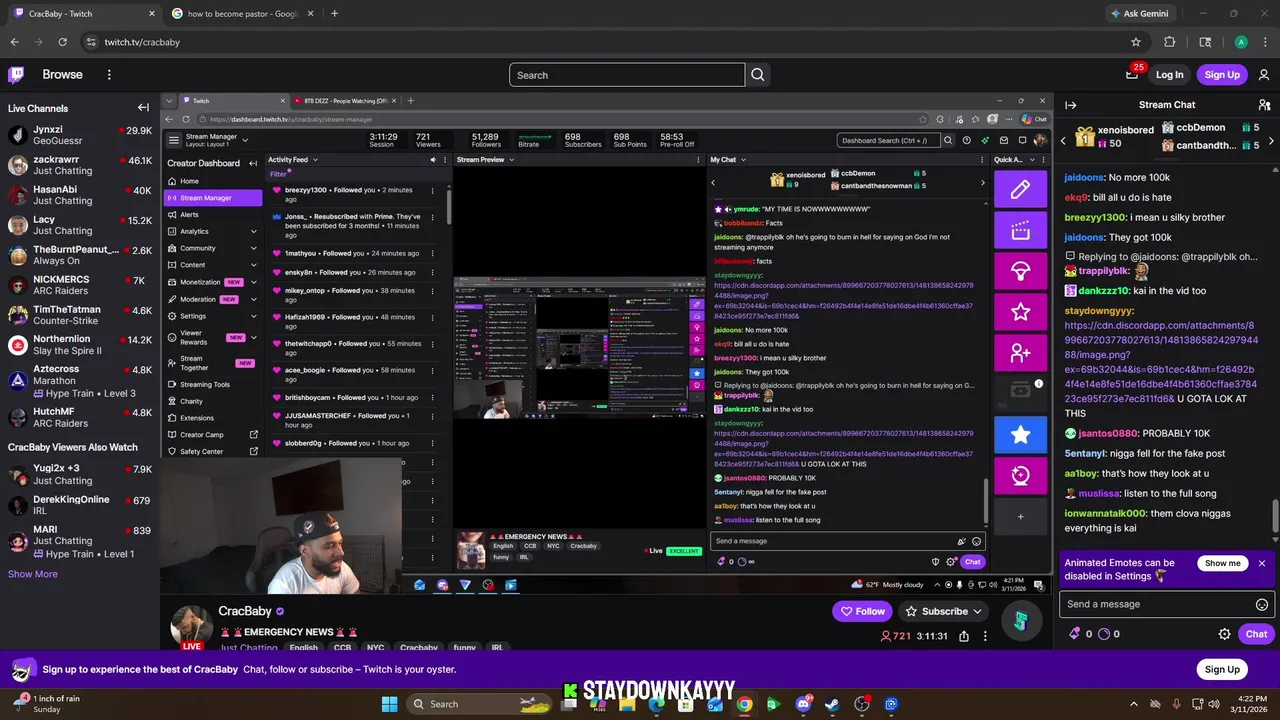Screen dimensions: 1280x720
Task: Follow CracBaby
Action: (x=863, y=611)
